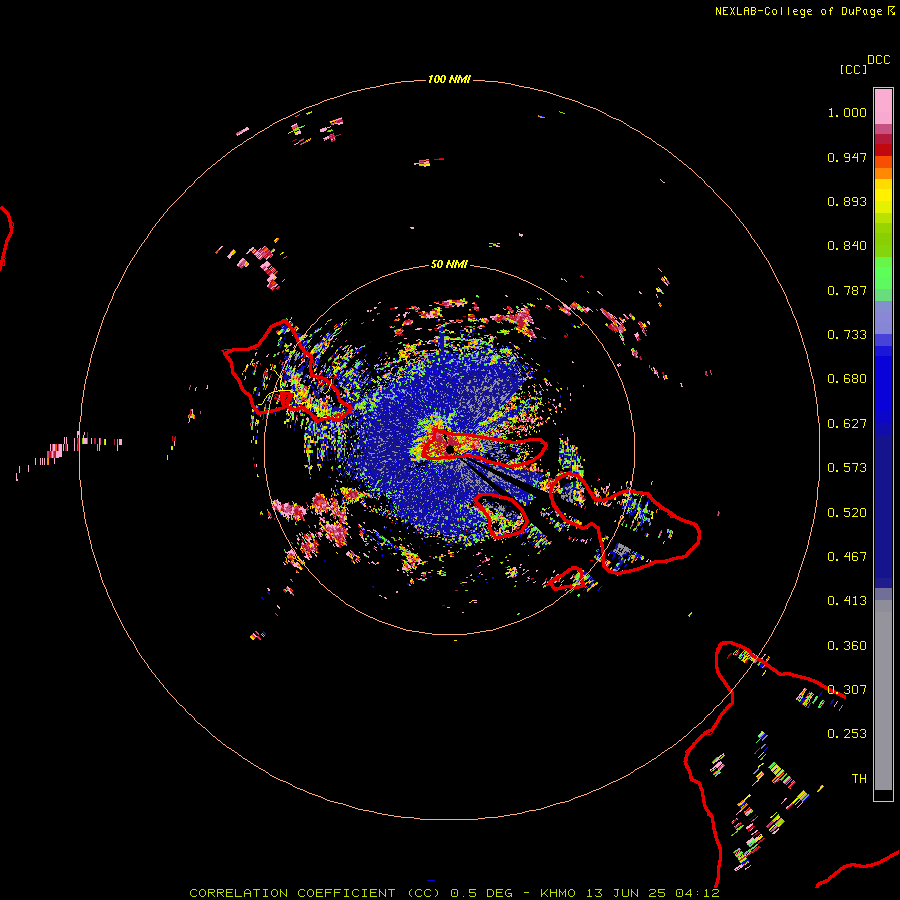Click the 0.840 legend value
Image resolution: width=900 pixels, height=900 pixels.
click(x=847, y=246)
